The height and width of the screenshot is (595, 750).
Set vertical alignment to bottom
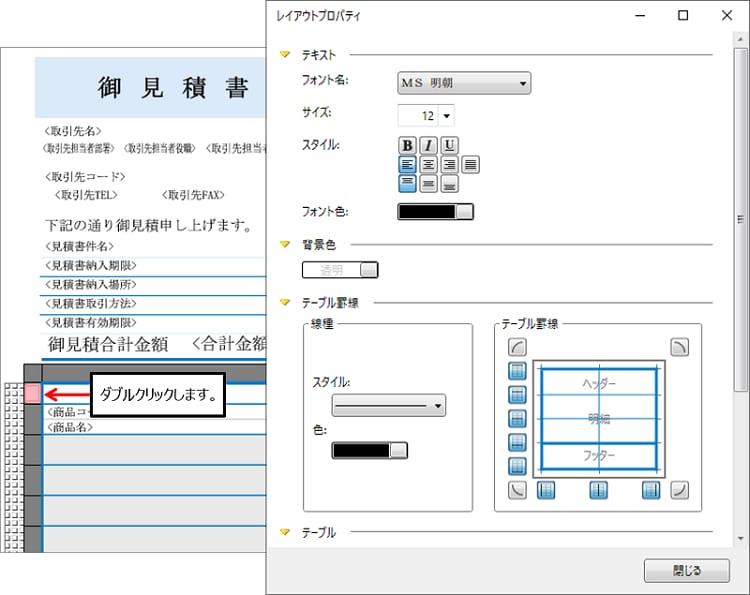pyautogui.click(x=450, y=183)
